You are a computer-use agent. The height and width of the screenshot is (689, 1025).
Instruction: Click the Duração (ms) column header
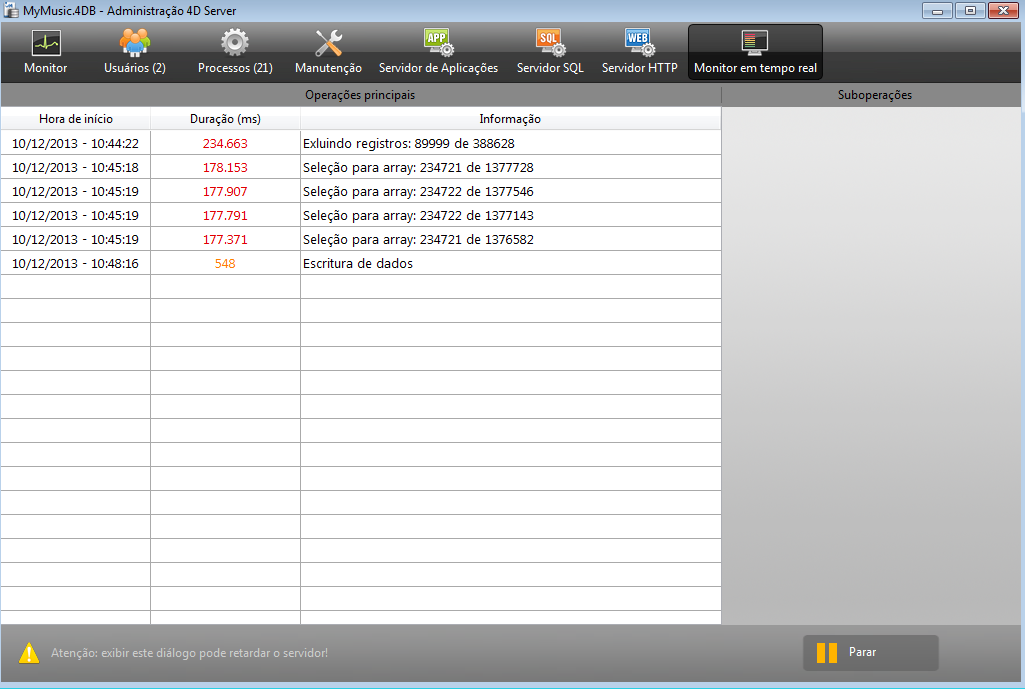pyautogui.click(x=226, y=119)
